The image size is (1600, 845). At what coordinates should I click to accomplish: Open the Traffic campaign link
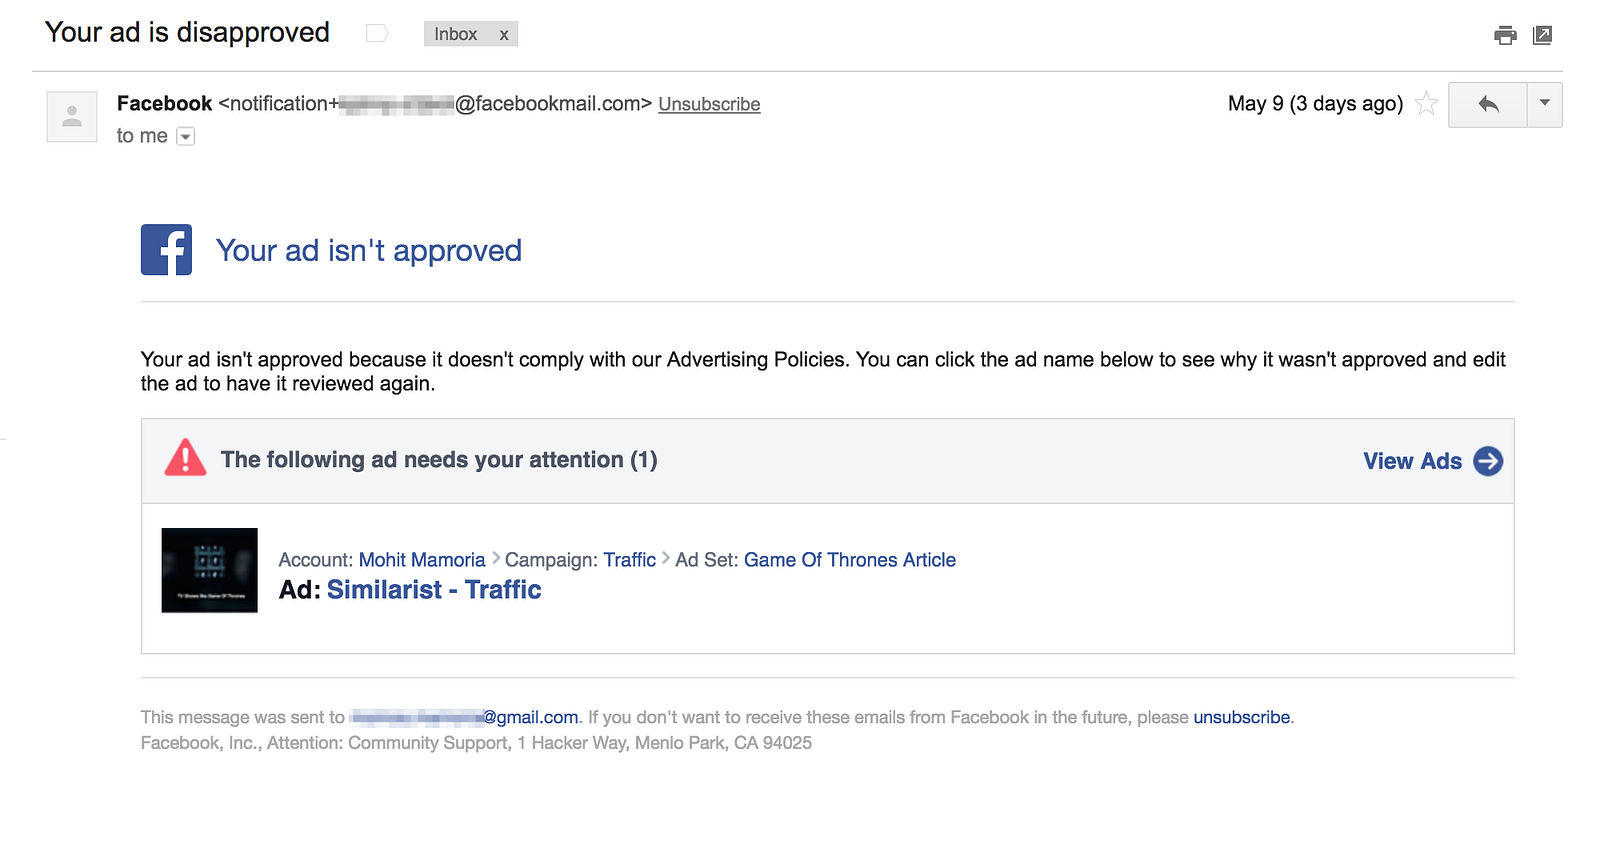click(630, 560)
